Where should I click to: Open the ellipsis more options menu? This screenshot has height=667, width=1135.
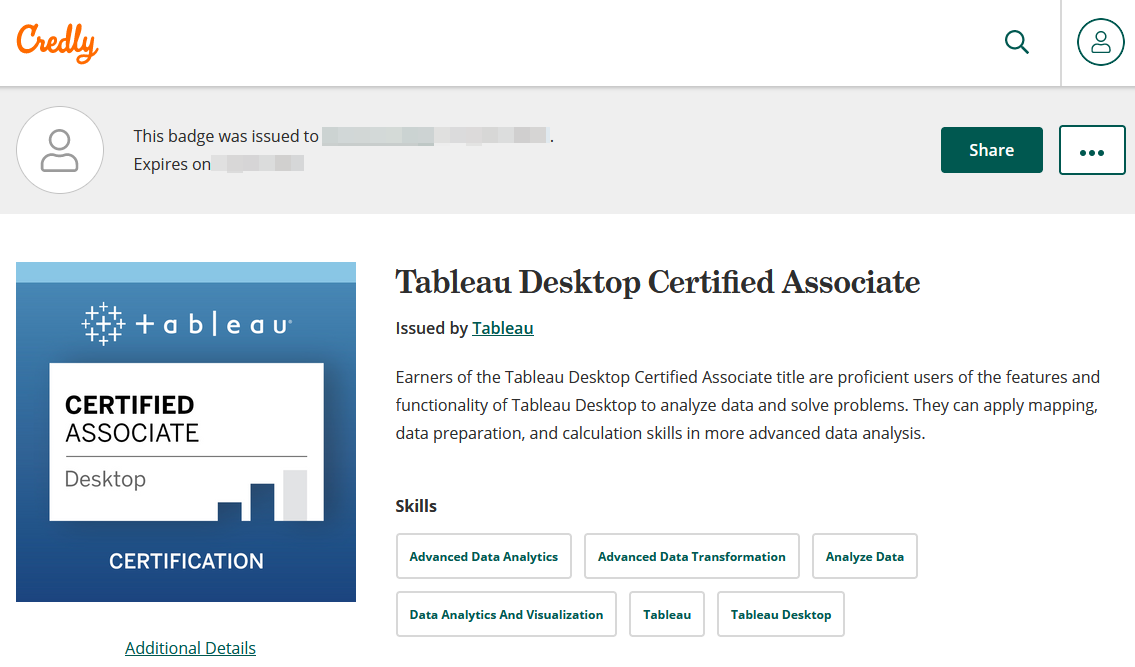pos(1091,149)
